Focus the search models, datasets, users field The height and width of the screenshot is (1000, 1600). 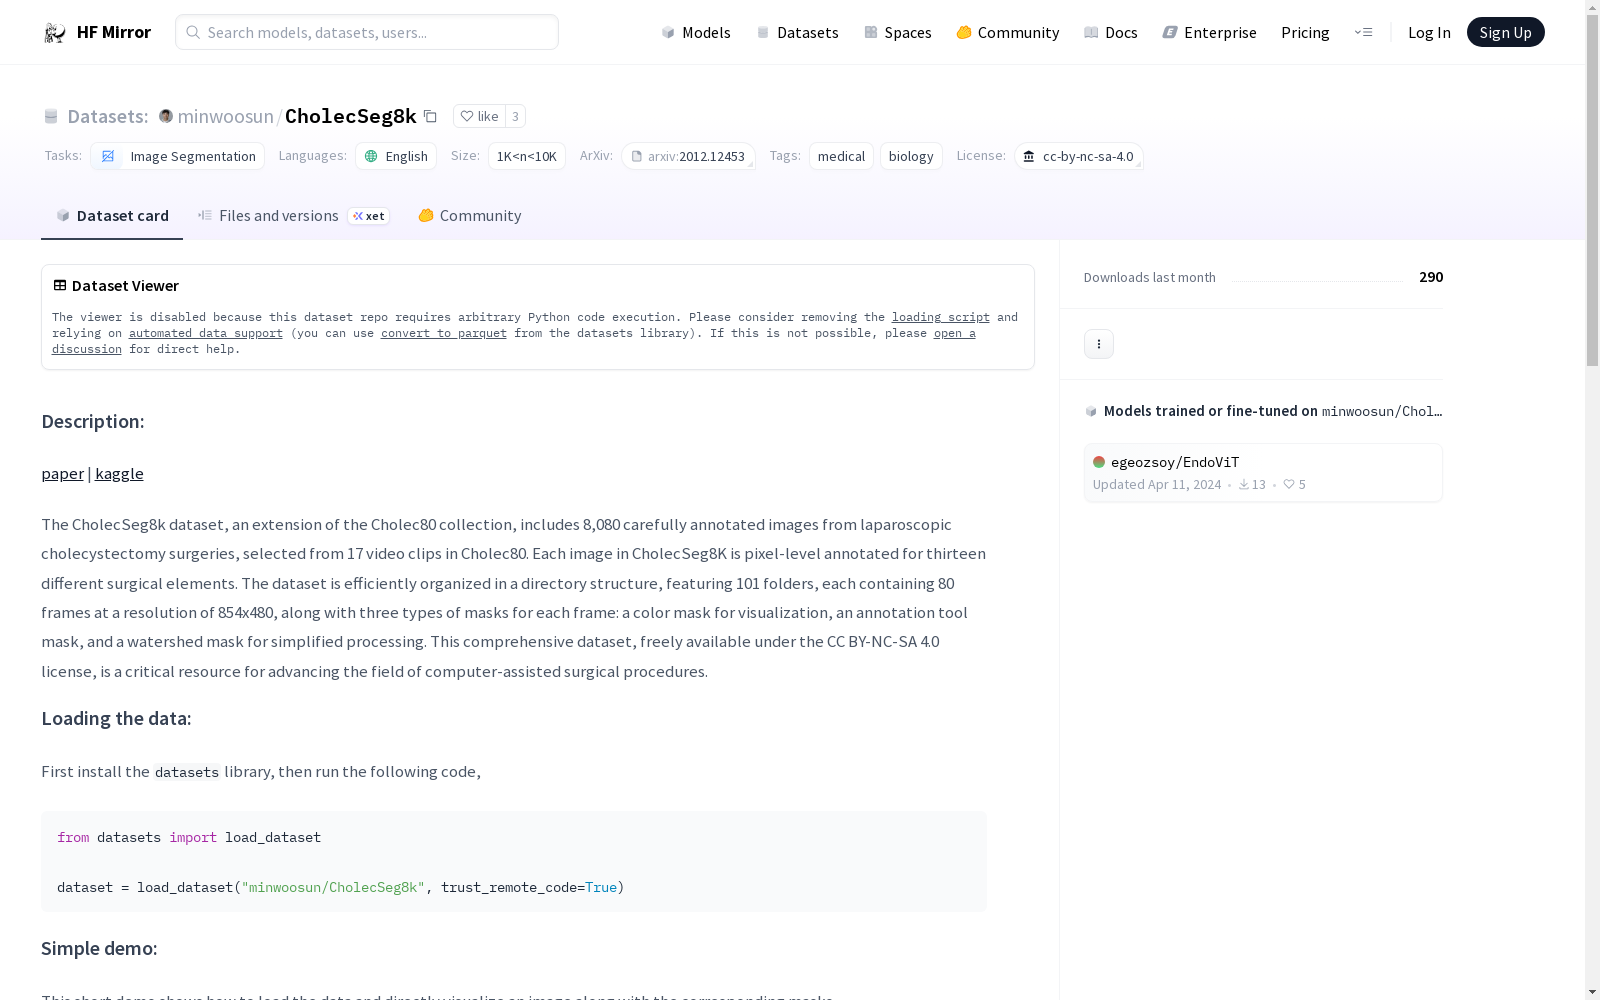367,32
